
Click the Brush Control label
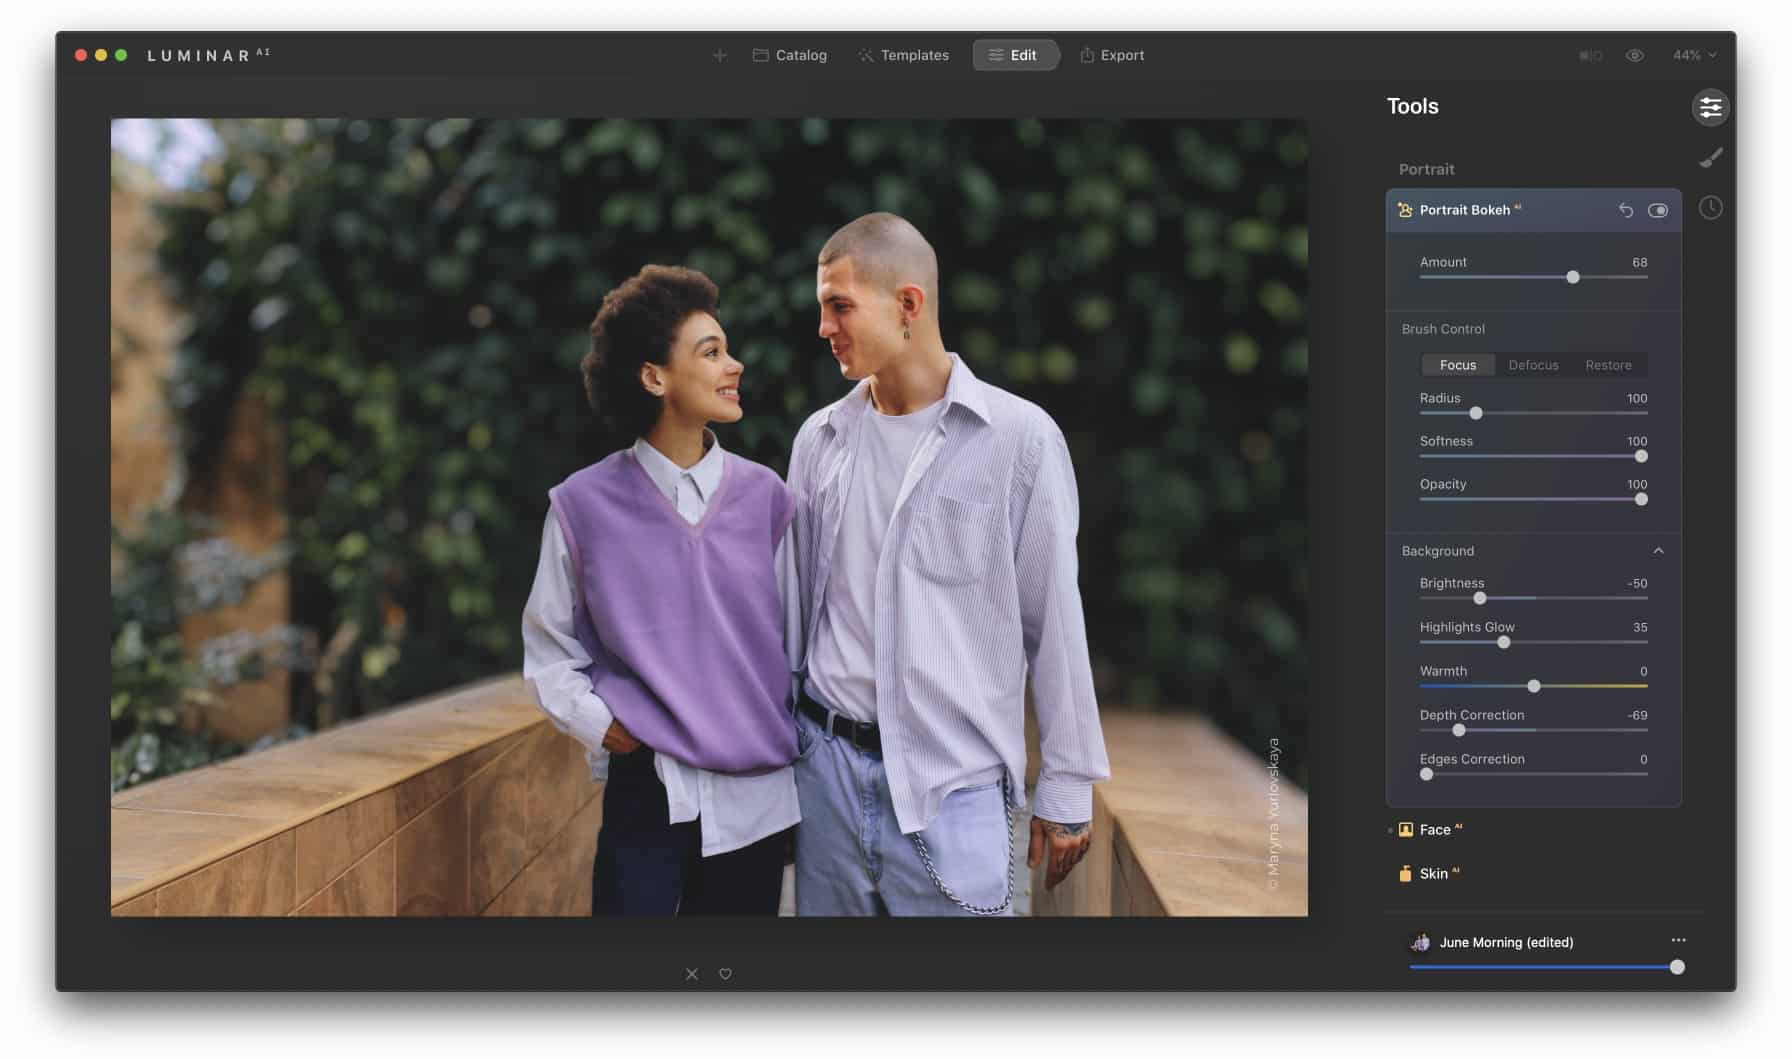(1443, 329)
